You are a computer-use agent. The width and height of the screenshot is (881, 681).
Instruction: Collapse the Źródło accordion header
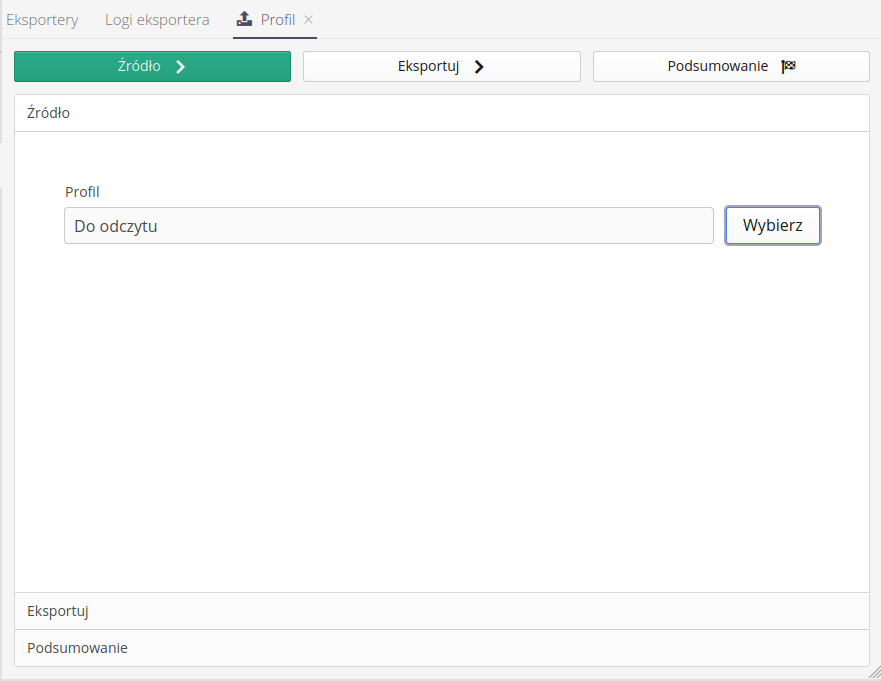[x=441, y=113]
